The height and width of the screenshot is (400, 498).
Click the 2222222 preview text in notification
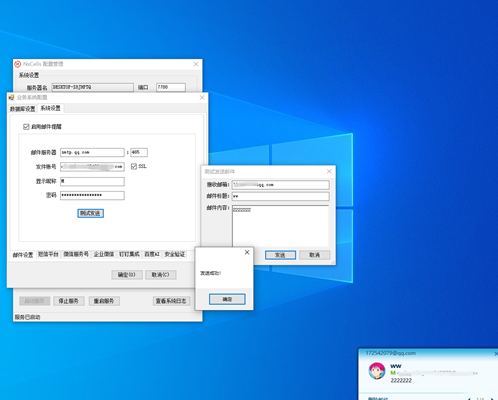(x=401, y=380)
